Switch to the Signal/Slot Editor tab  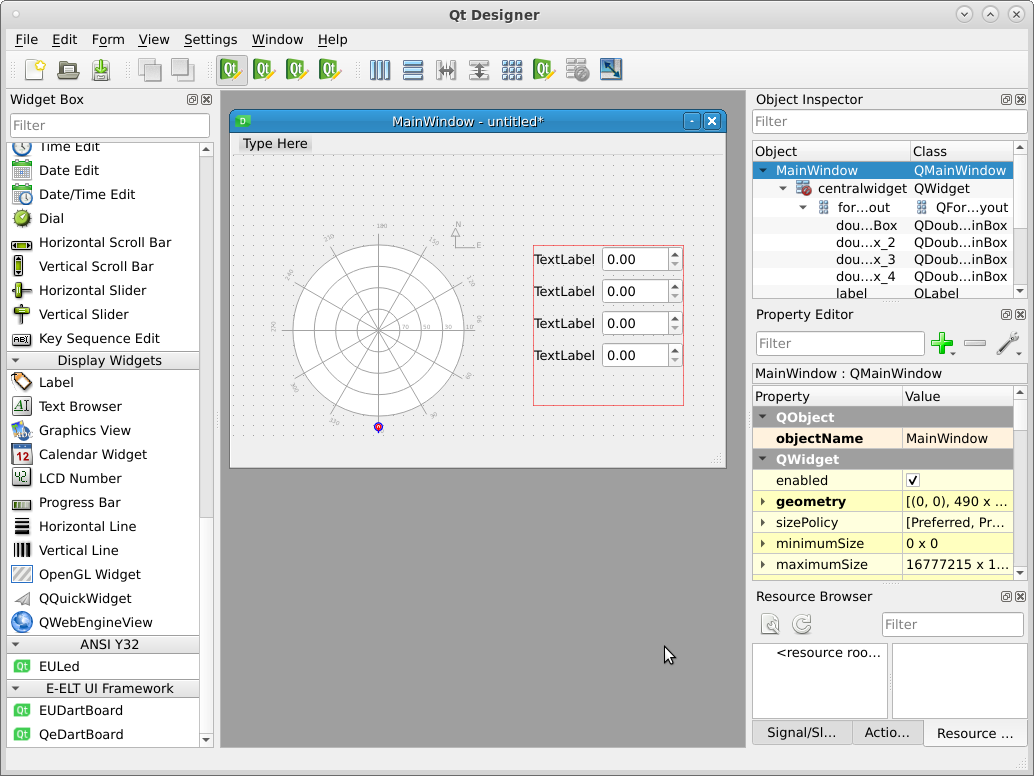[x=801, y=732]
